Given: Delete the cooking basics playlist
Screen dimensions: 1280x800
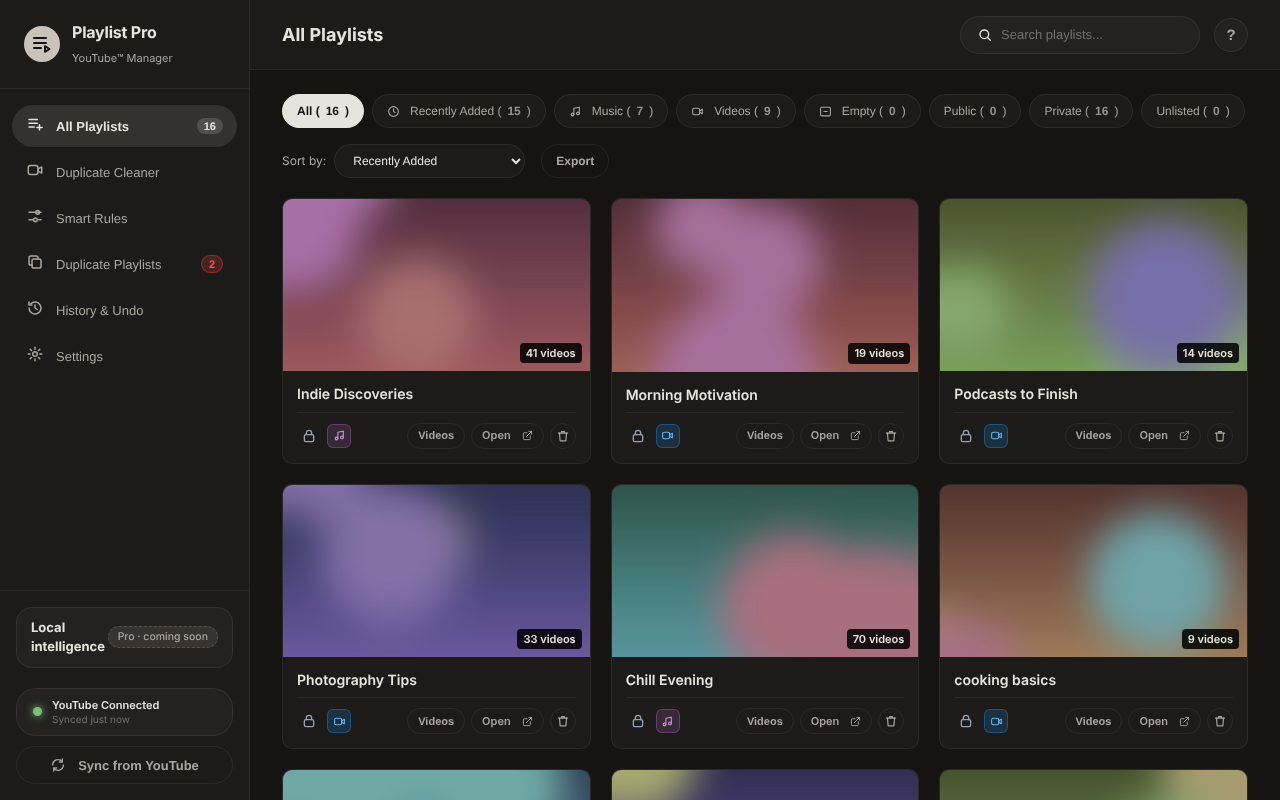Looking at the screenshot, I should coord(1220,721).
